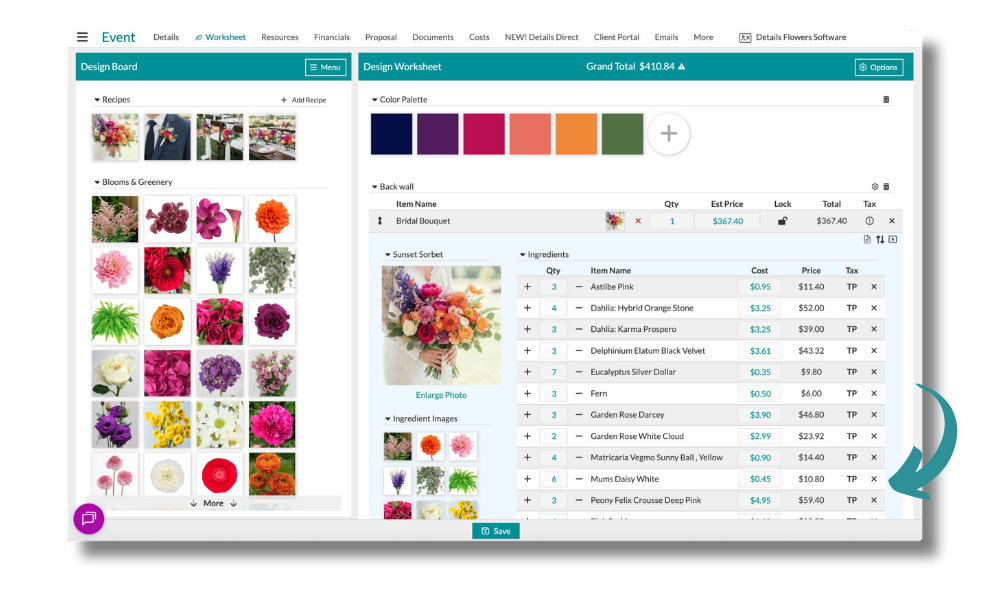Collapse the Recipes section
The image size is (1000, 600).
point(97,100)
